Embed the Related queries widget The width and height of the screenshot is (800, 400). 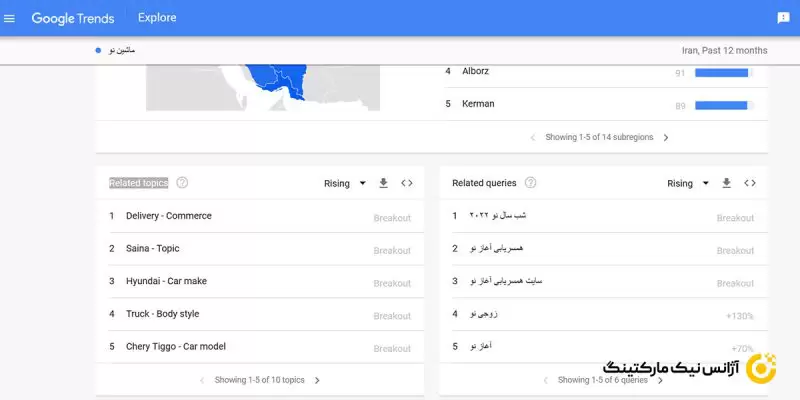[750, 183]
